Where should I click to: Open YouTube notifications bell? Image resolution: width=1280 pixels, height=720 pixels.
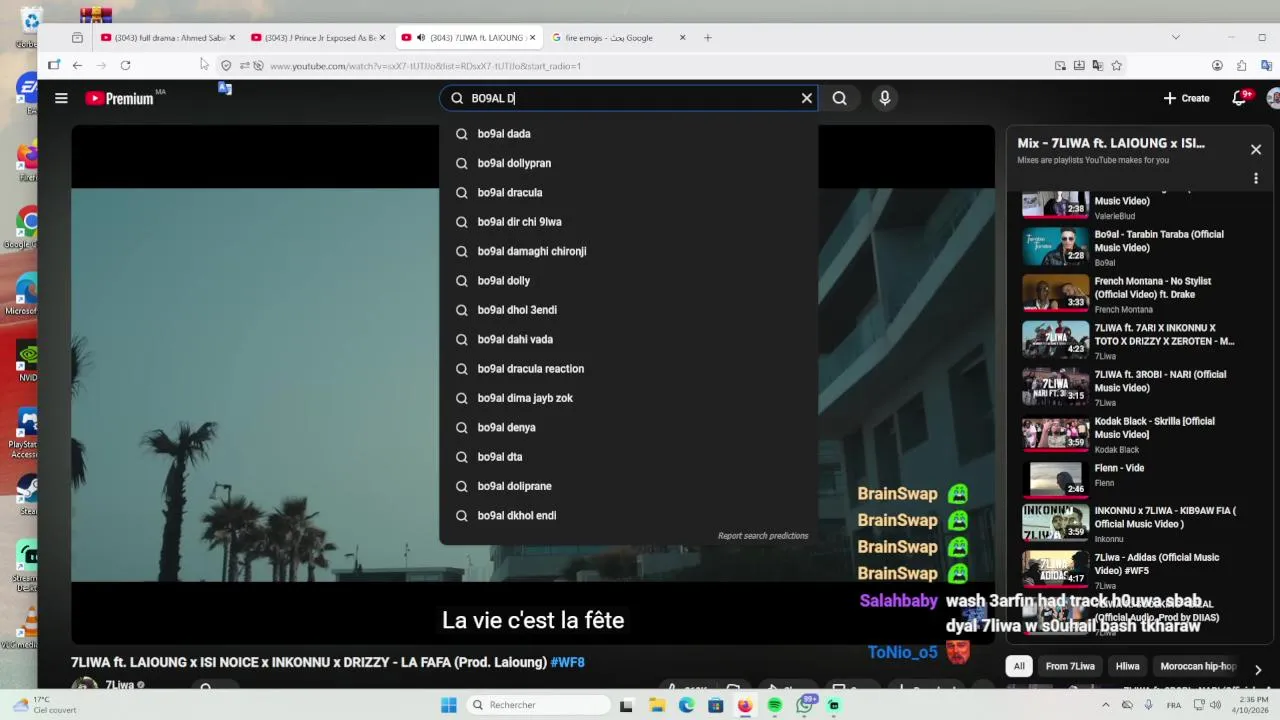tap(1240, 98)
